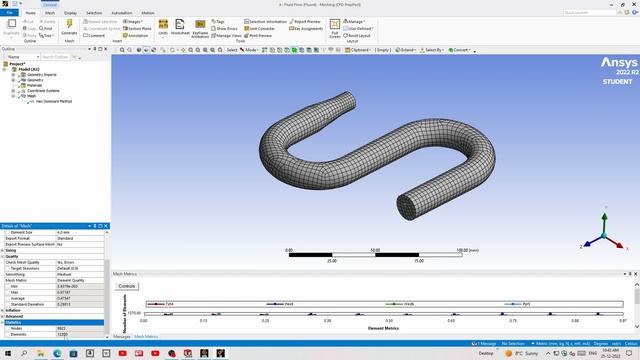Toggle the checkbox beside Nodes statistic
640x360 pixels.
click(x=7, y=329)
